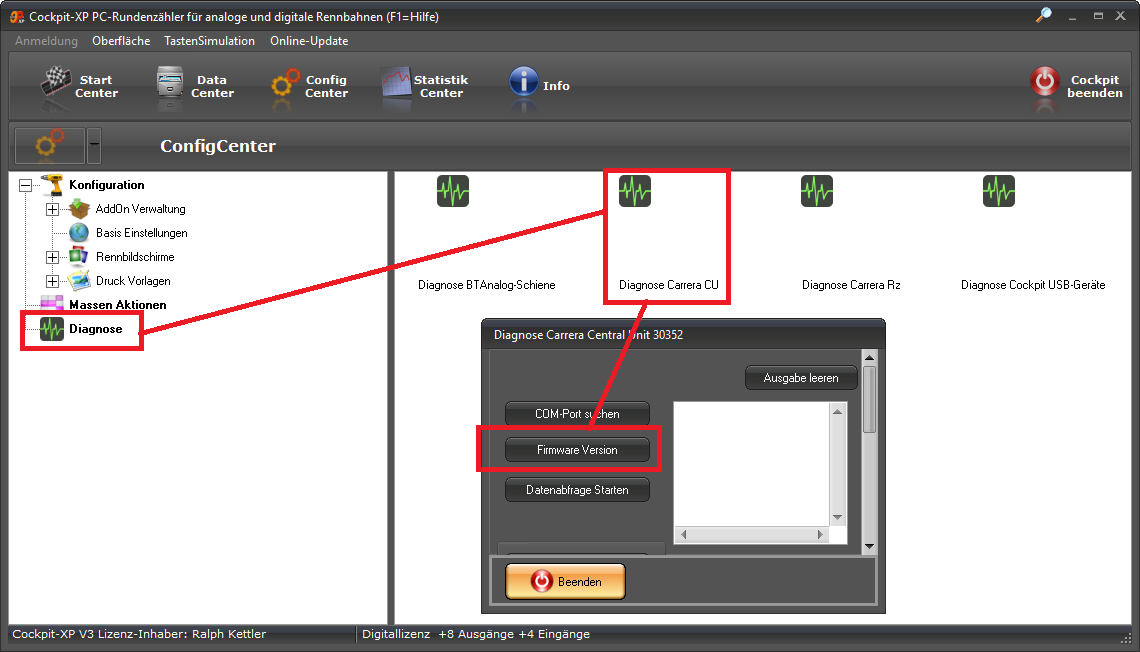Click the Digitallizenz status bar text
This screenshot has height=652, width=1140.
coord(476,634)
